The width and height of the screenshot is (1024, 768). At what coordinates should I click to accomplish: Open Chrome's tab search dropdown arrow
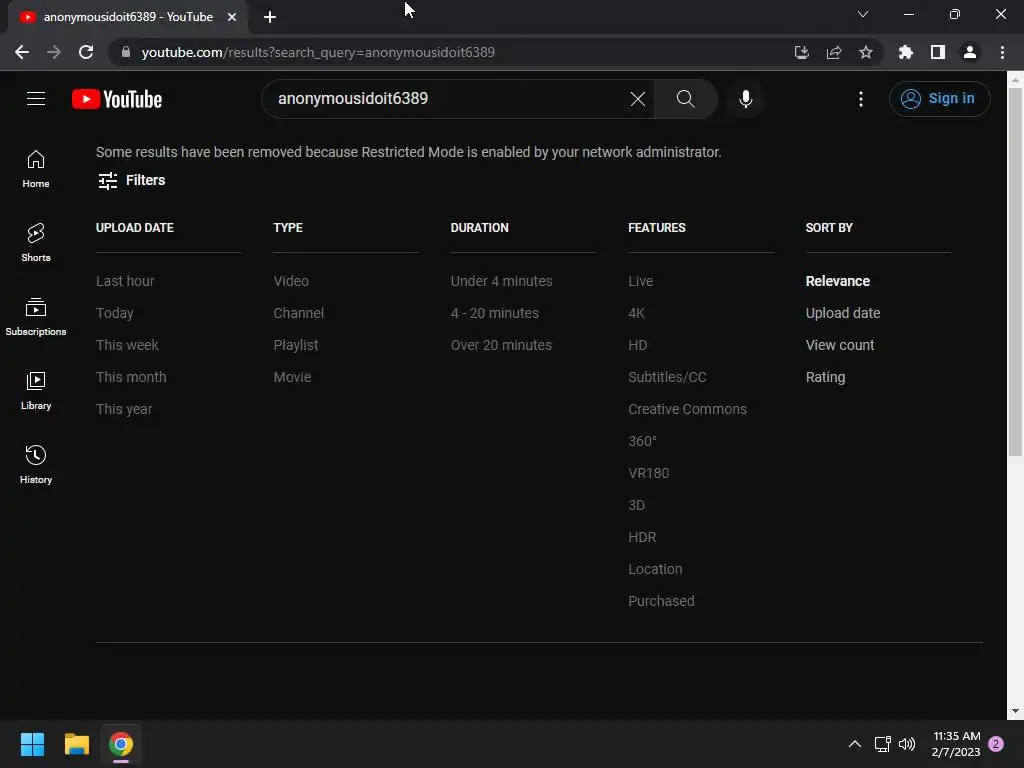(863, 14)
